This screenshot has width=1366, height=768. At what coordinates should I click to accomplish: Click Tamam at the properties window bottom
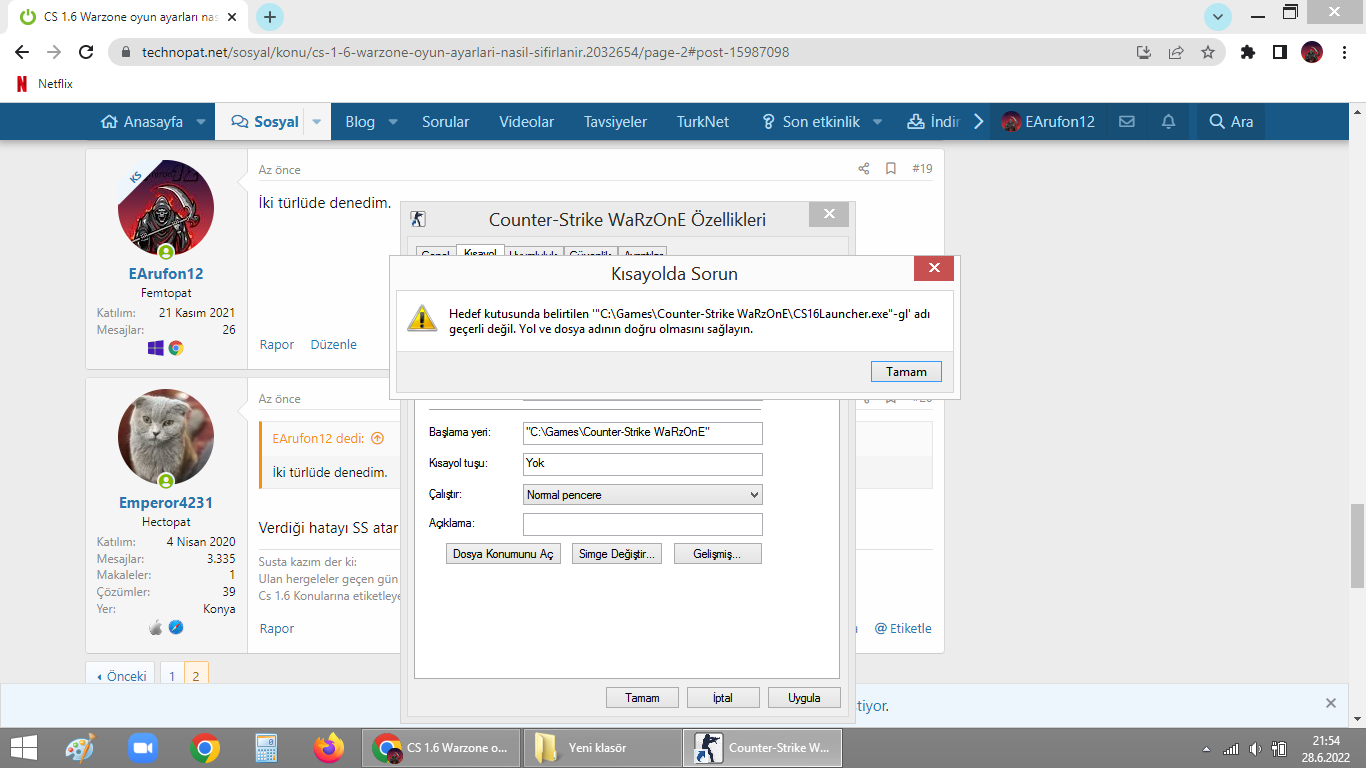pos(642,698)
